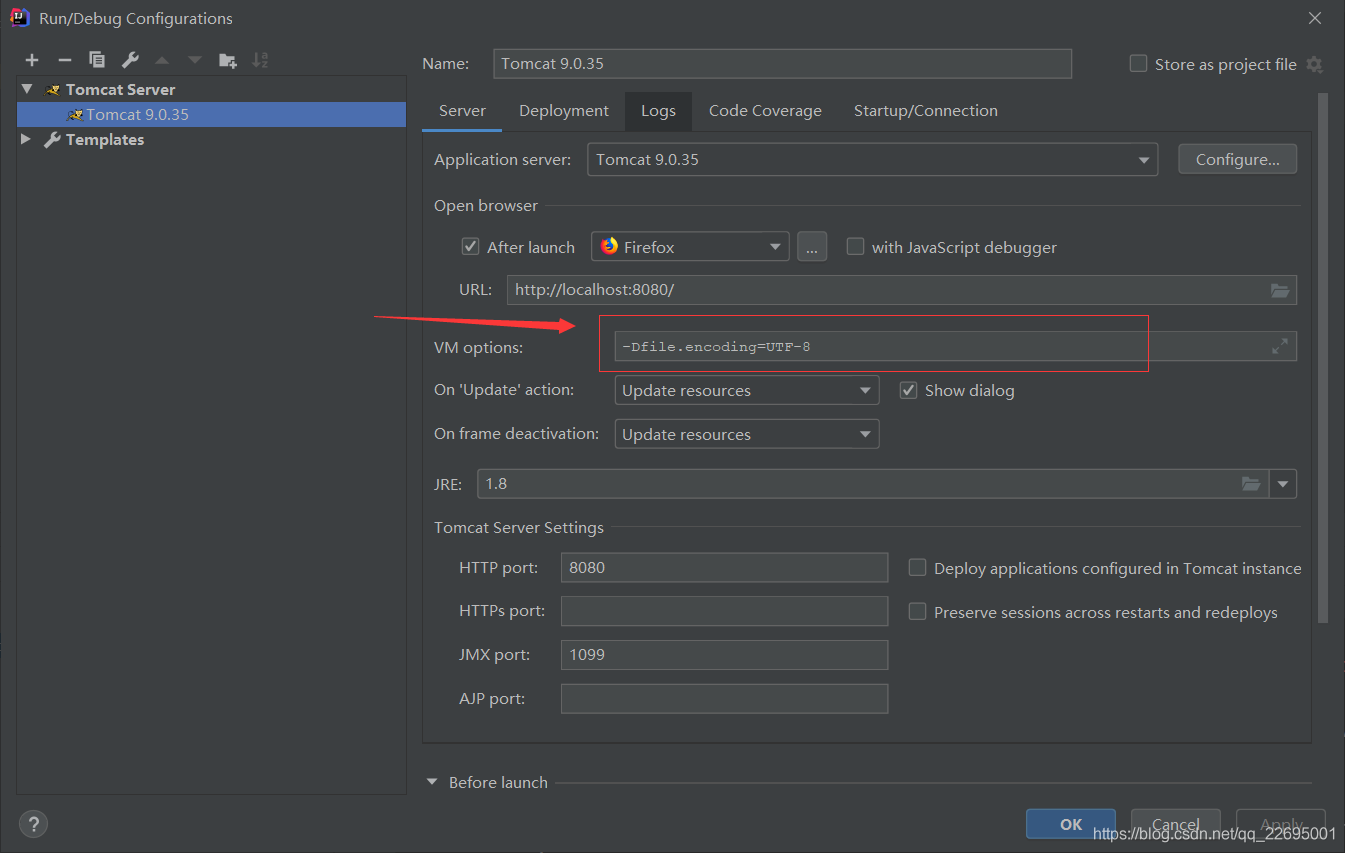This screenshot has width=1345, height=853.
Task: Create new folder icon in toolbar
Action: coord(228,60)
